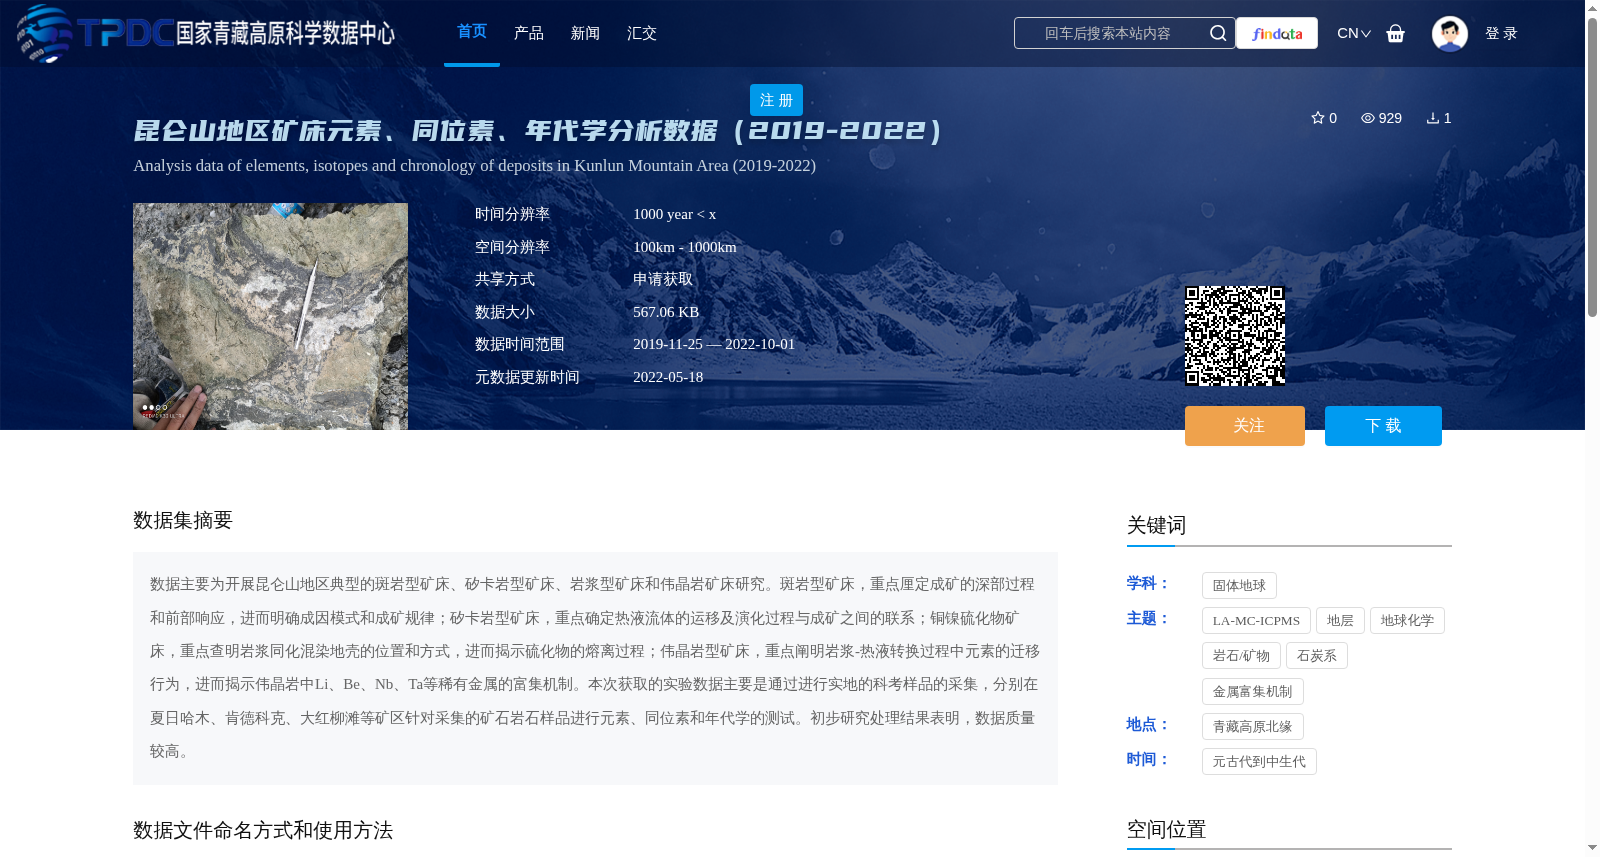1600x857 pixels.
Task: Click the blue 下载 button
Action: [x=1383, y=426]
